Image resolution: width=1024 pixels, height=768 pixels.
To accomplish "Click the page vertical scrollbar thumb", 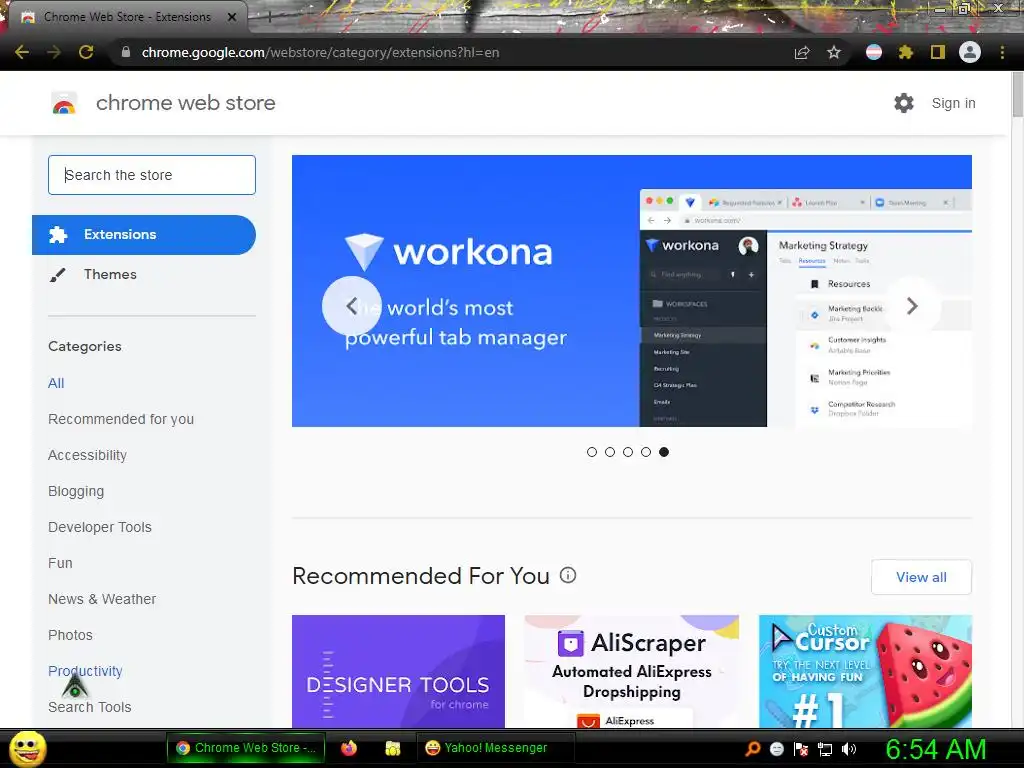I will [1017, 95].
